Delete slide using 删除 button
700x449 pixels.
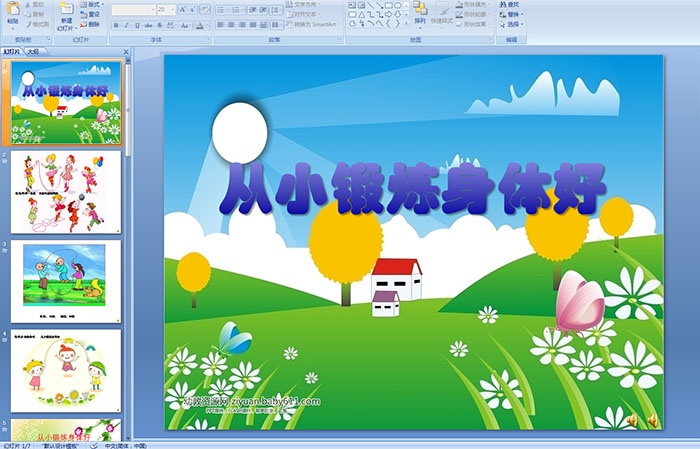(90, 24)
